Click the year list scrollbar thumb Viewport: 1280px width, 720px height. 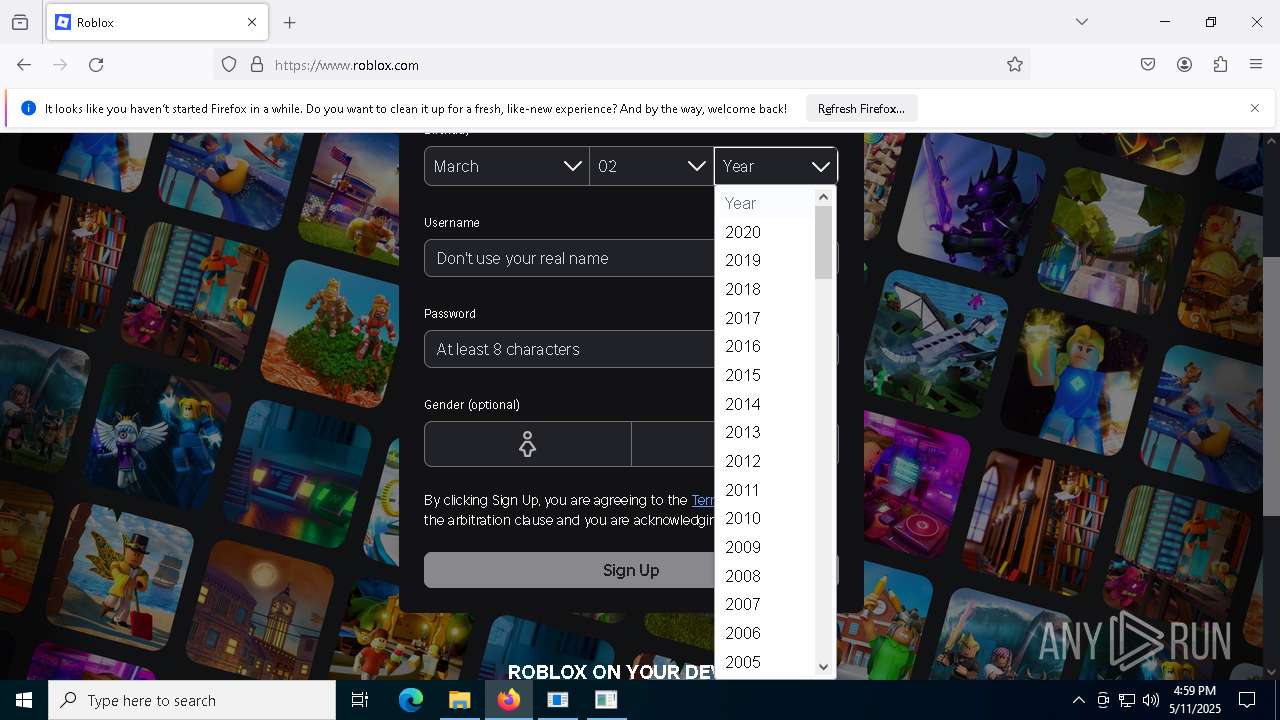point(824,242)
